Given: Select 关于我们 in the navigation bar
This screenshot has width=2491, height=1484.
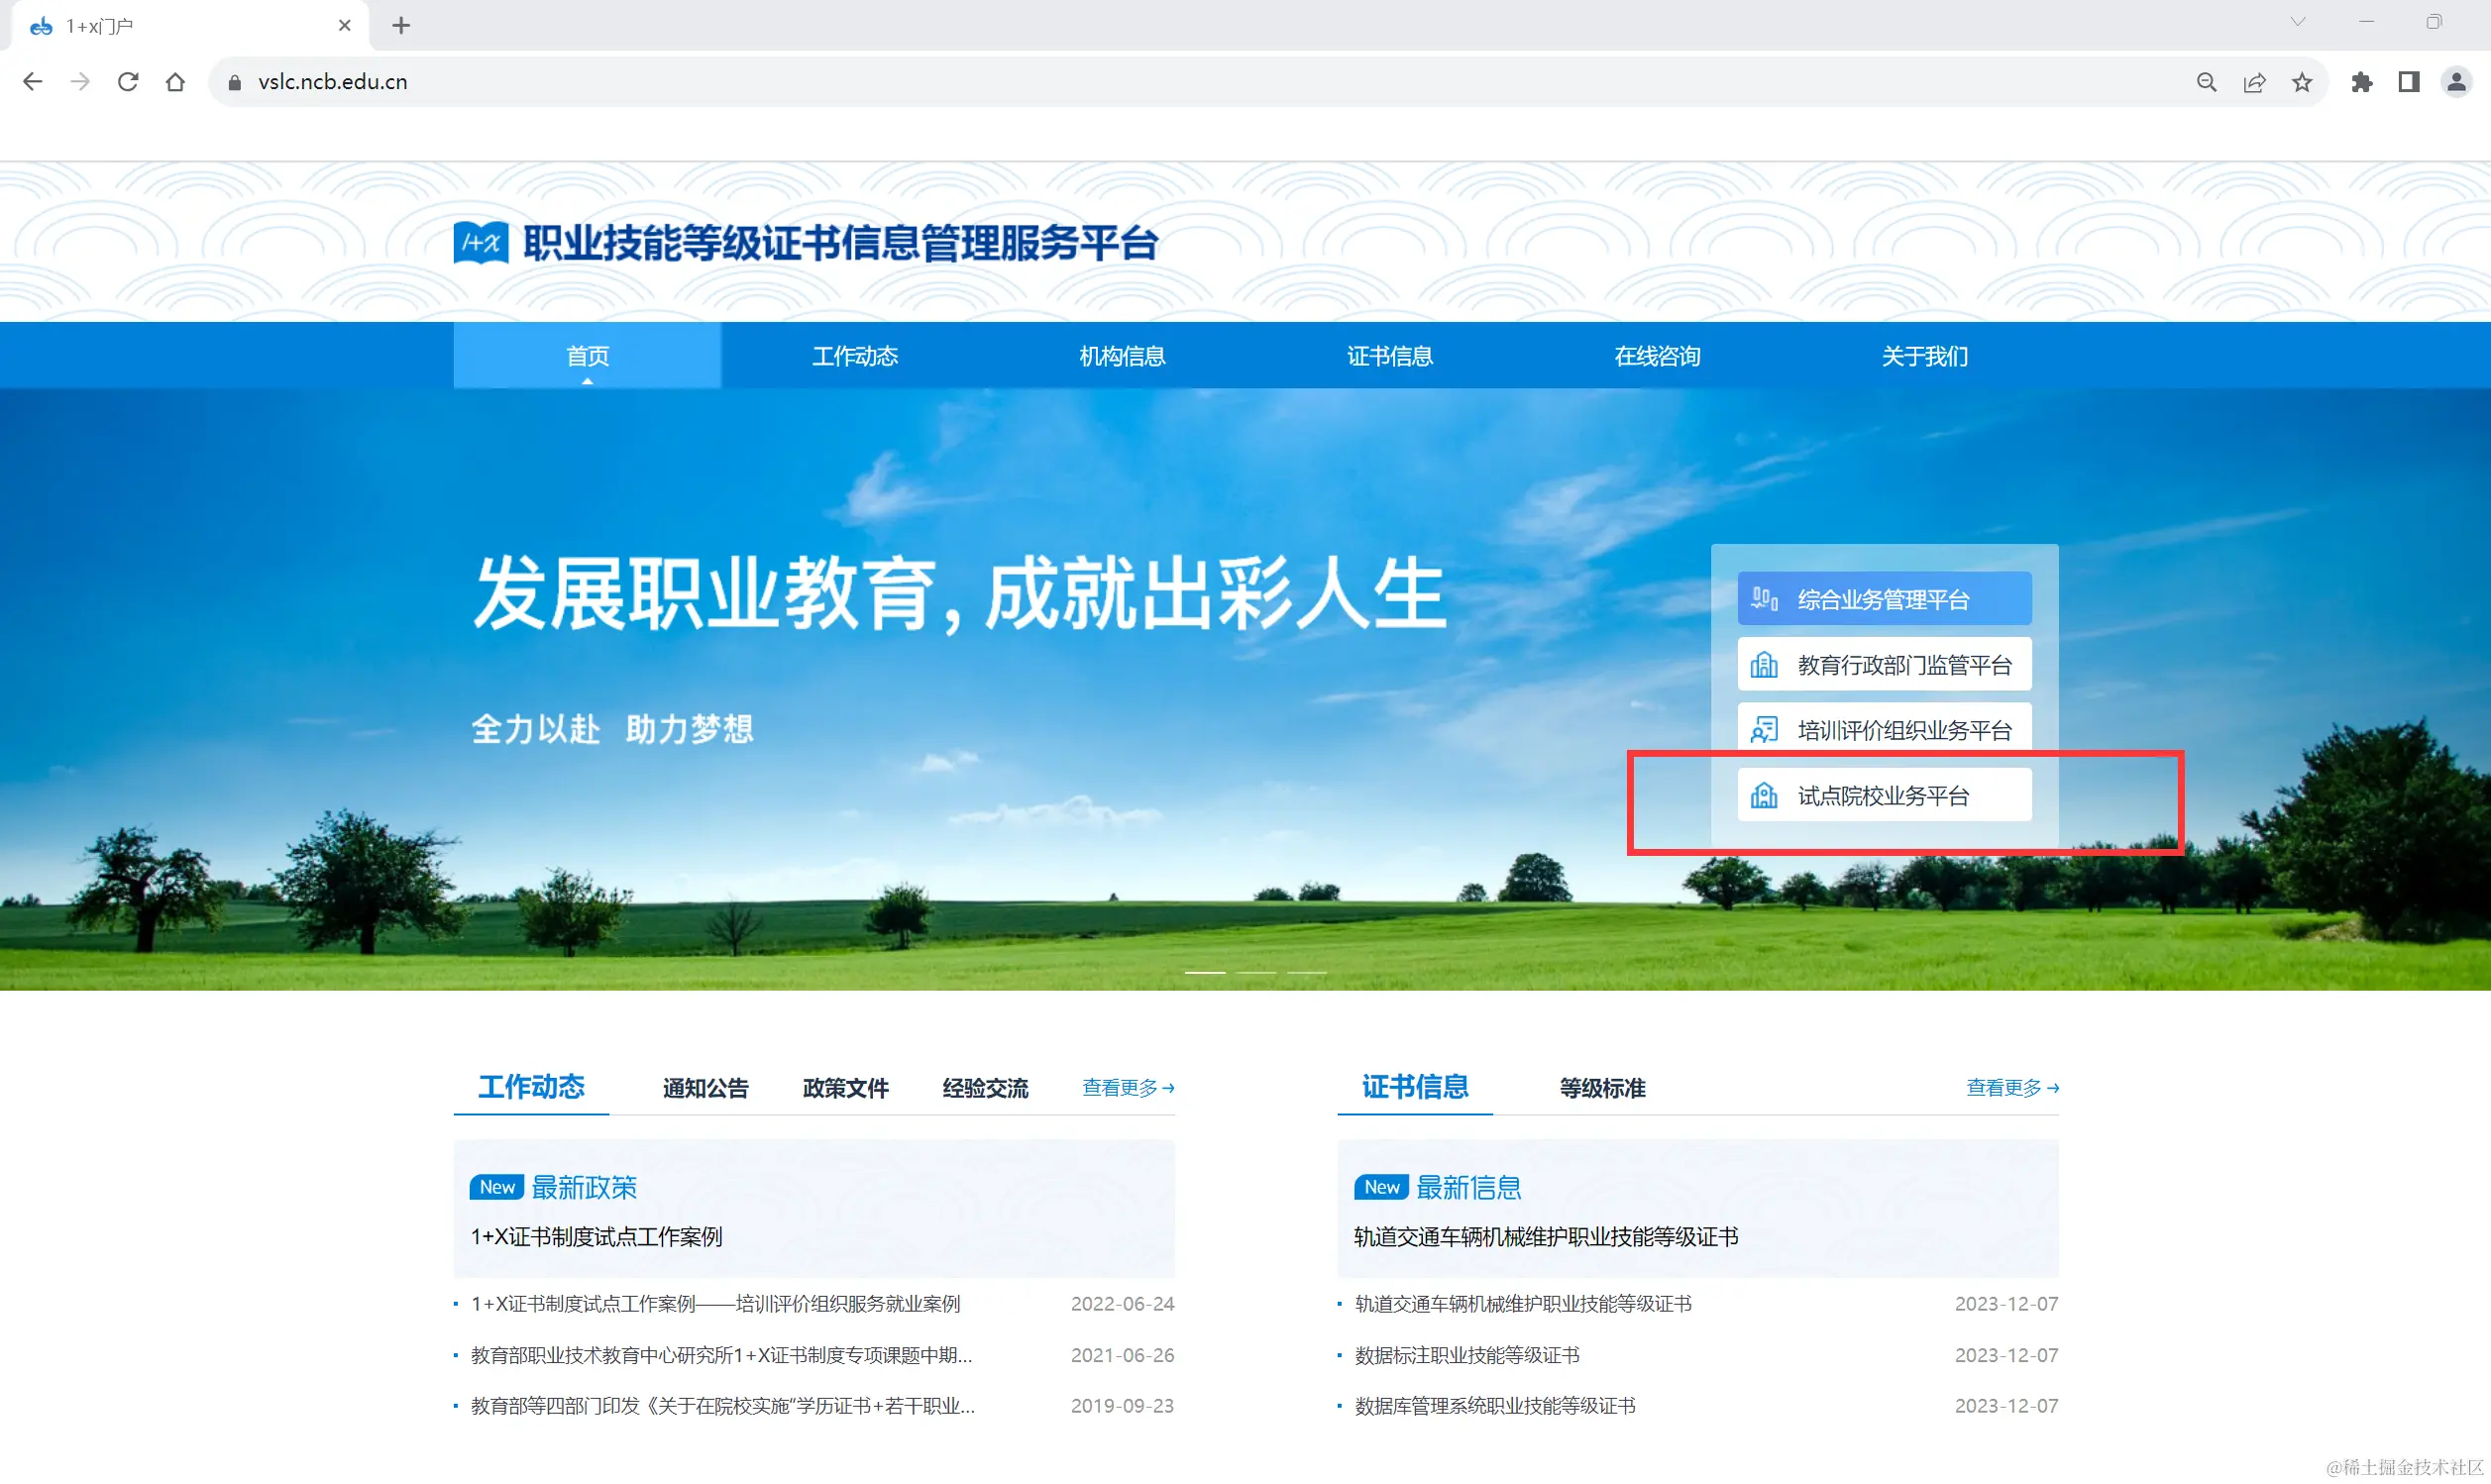Looking at the screenshot, I should click(x=1923, y=355).
